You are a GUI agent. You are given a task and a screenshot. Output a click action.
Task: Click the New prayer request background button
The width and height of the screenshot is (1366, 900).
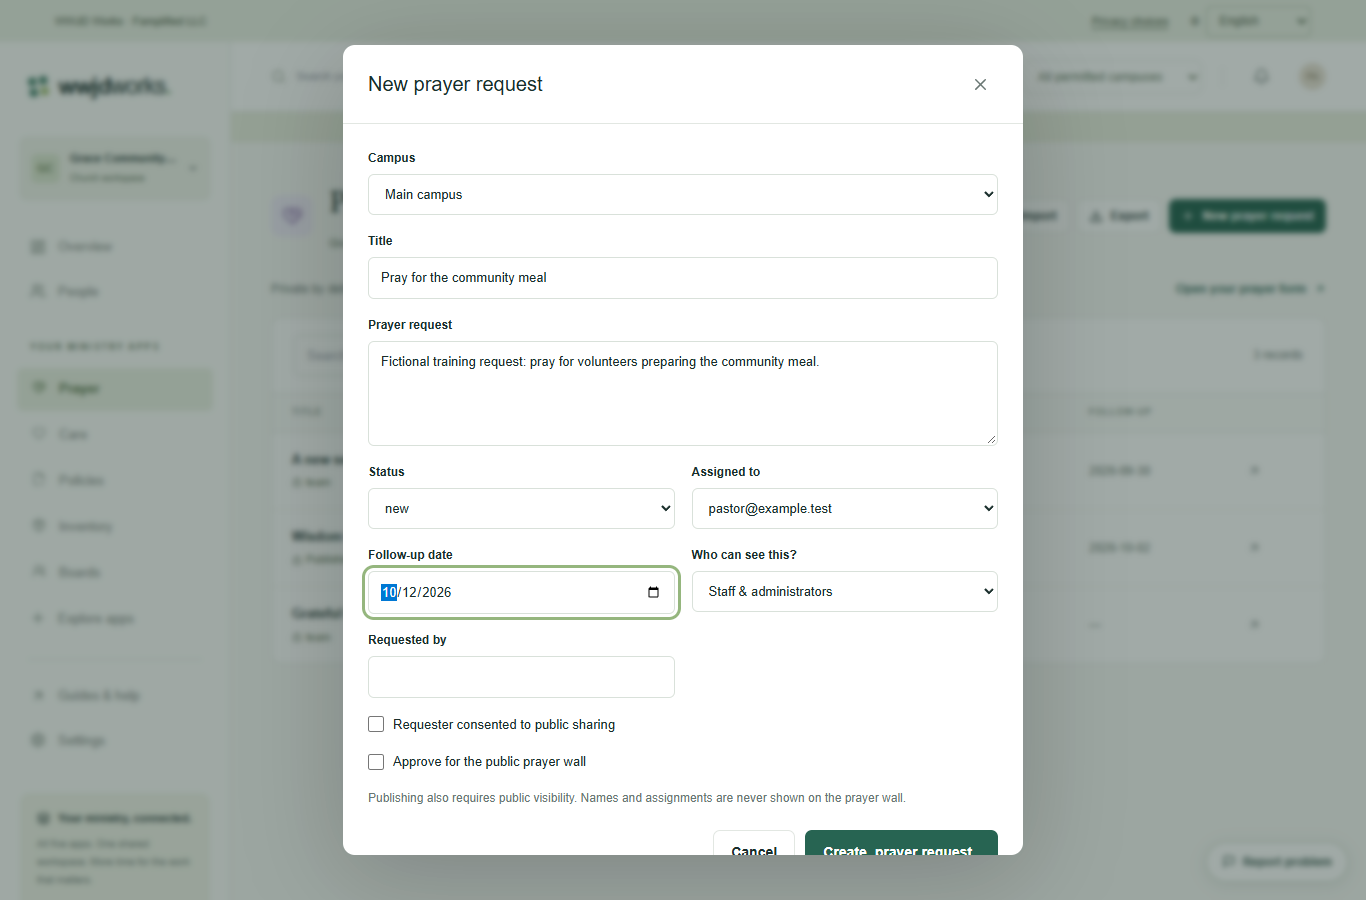click(1247, 216)
